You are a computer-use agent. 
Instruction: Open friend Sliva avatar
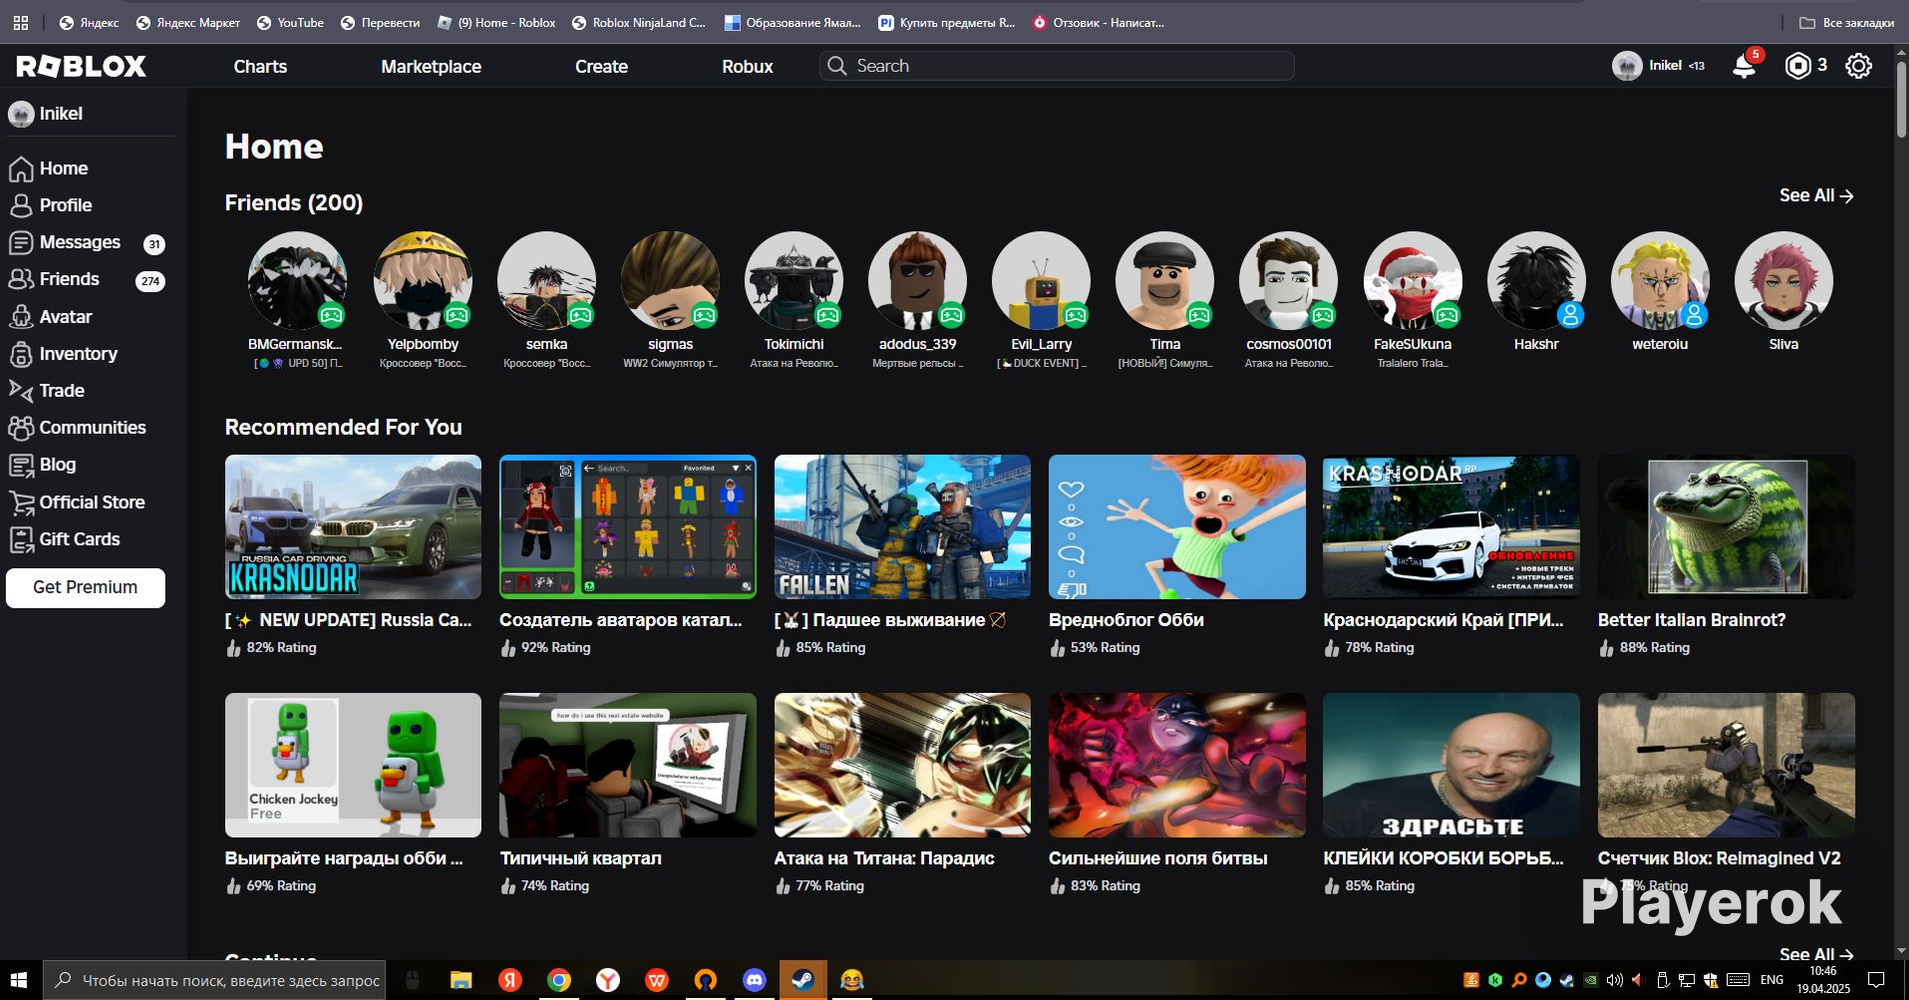click(1783, 281)
